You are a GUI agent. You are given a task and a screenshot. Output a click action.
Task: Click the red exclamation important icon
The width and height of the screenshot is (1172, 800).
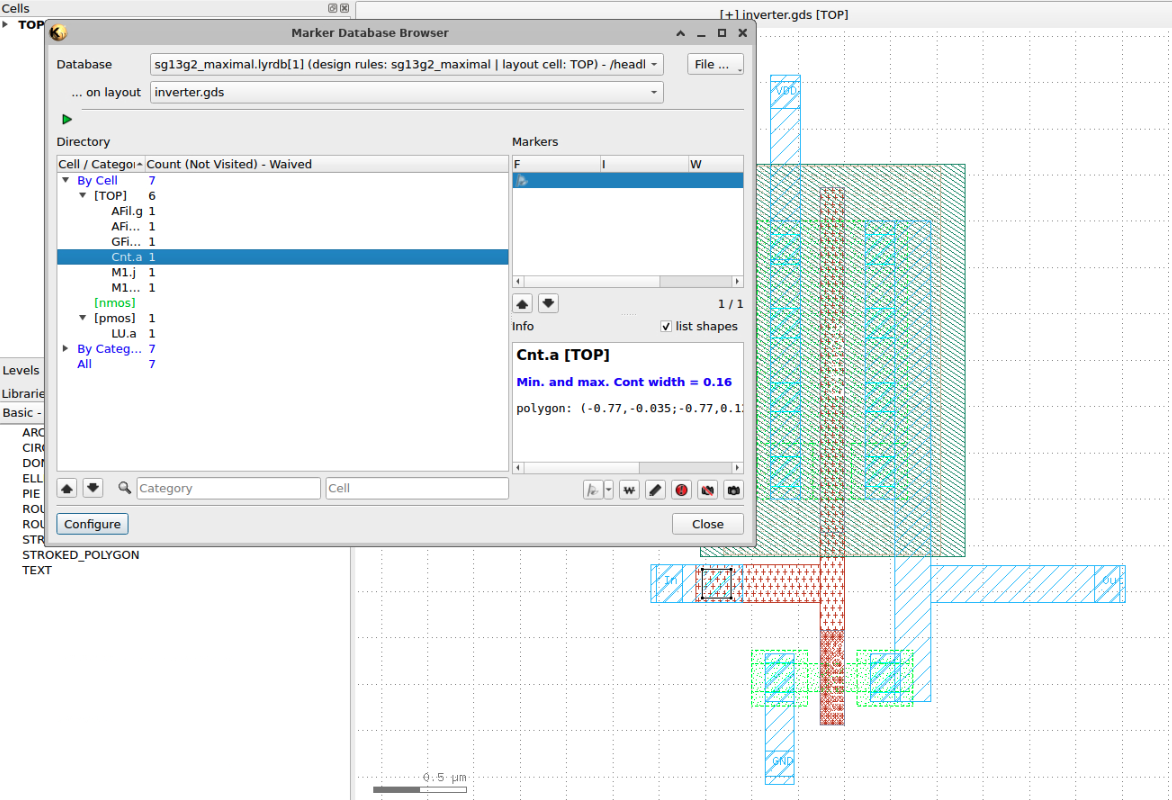pyautogui.click(x=682, y=490)
